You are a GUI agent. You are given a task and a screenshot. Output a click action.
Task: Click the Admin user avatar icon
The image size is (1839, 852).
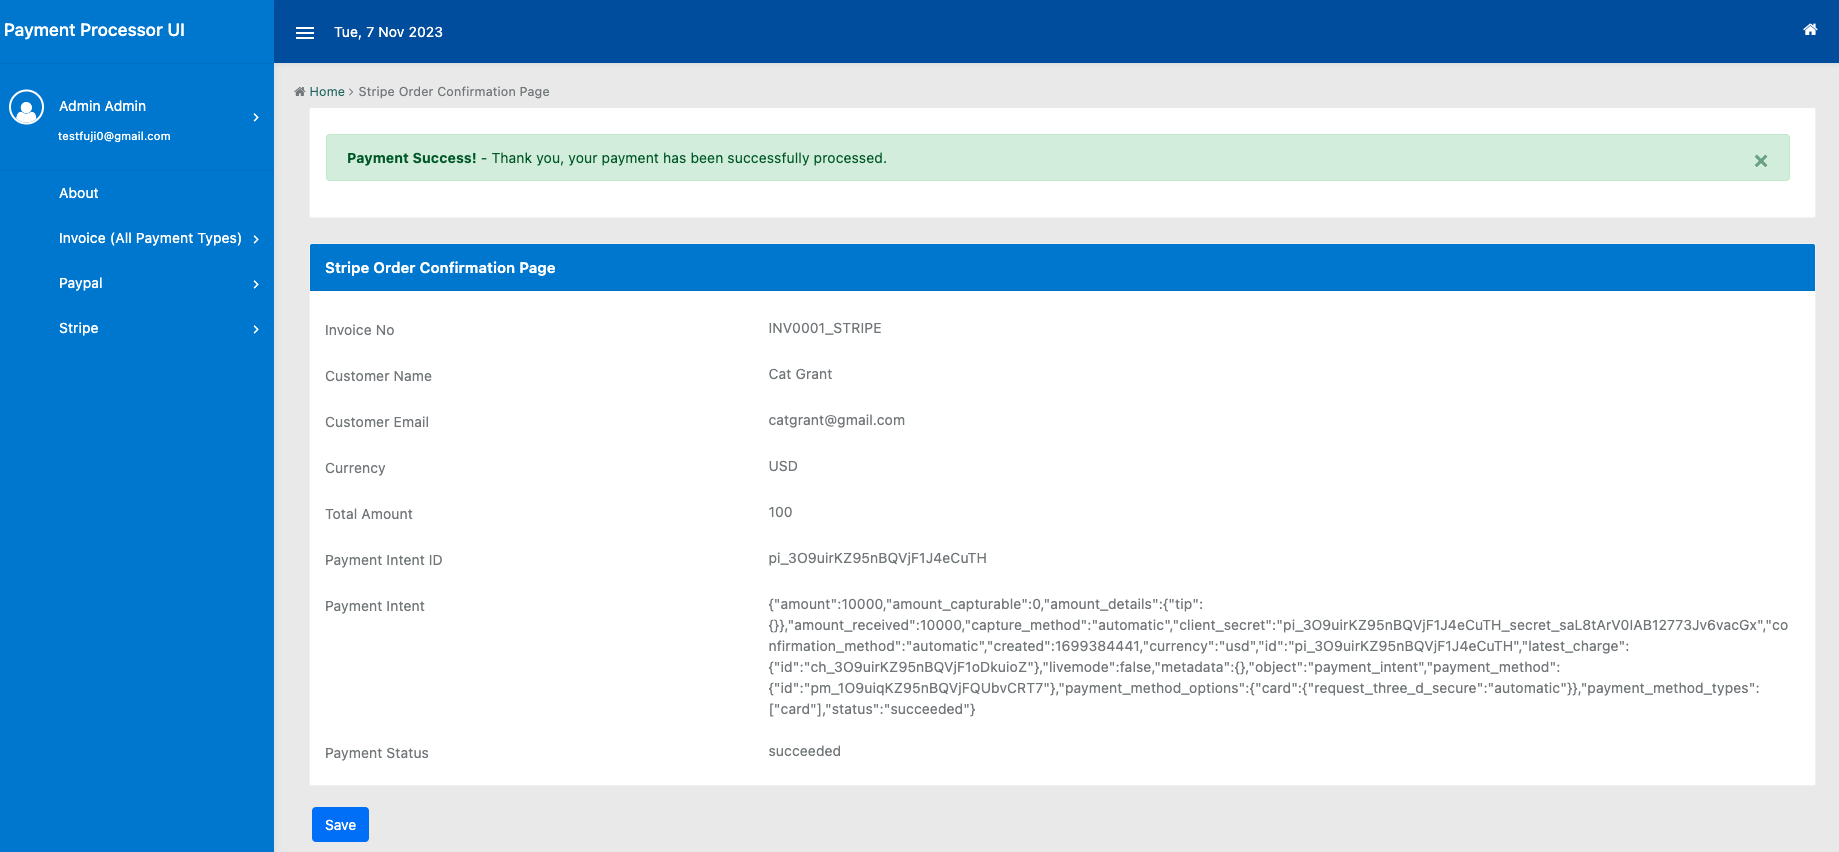tap(27, 107)
